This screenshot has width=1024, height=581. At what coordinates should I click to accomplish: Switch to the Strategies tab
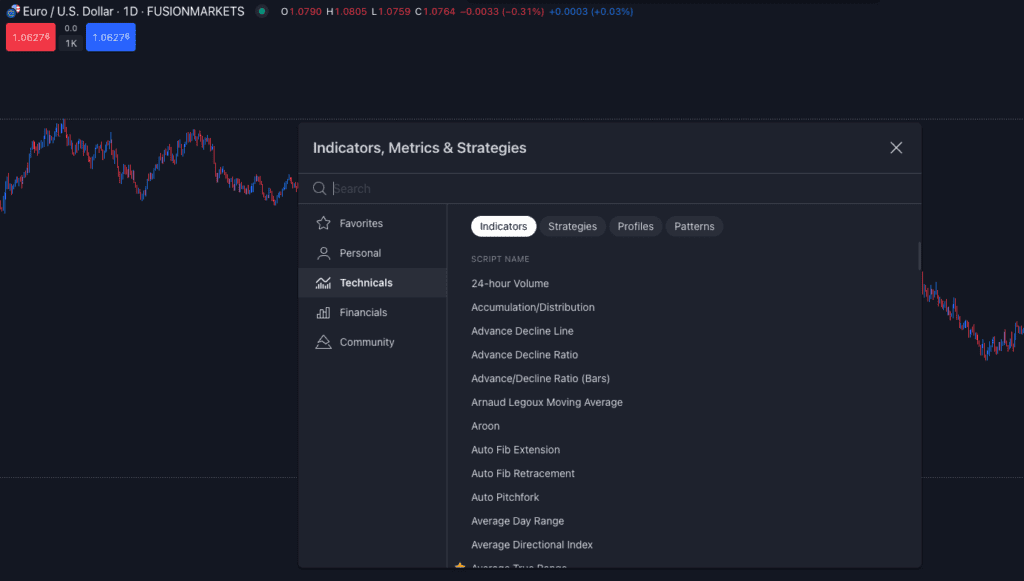point(572,227)
